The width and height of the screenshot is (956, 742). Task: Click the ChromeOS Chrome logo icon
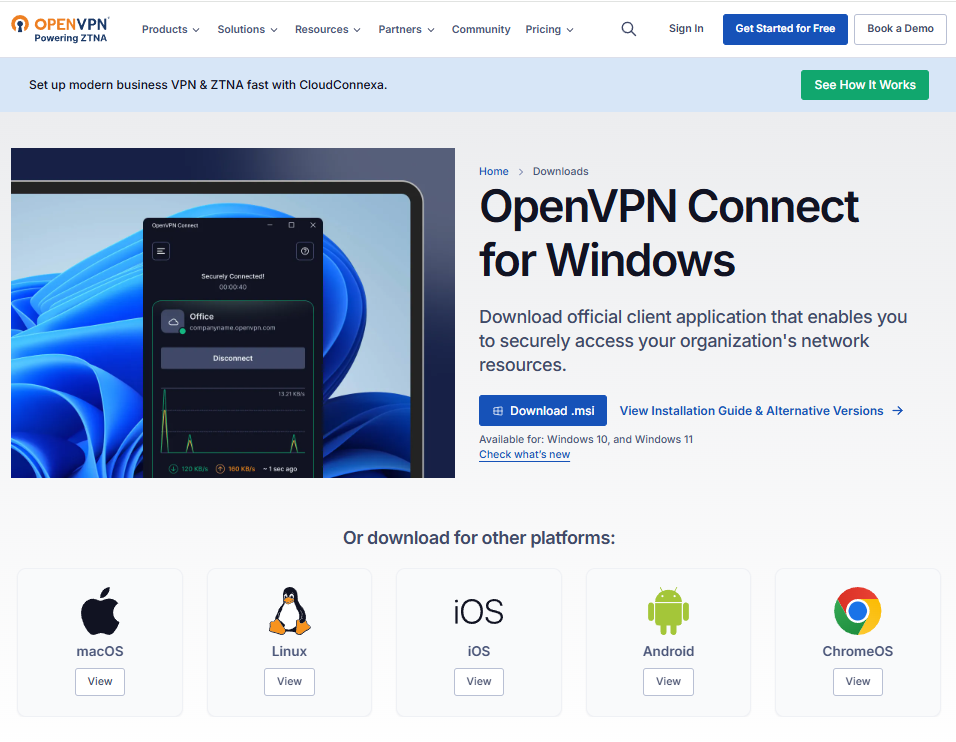(857, 611)
